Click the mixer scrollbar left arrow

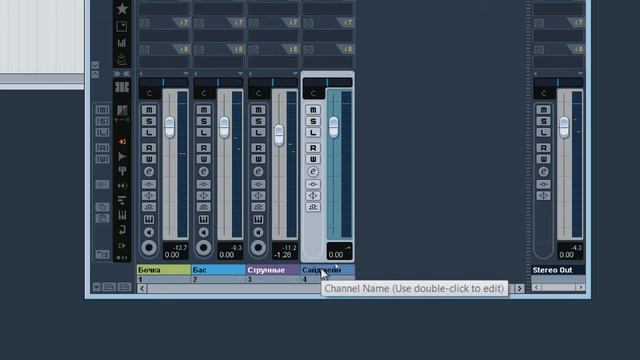(142, 289)
